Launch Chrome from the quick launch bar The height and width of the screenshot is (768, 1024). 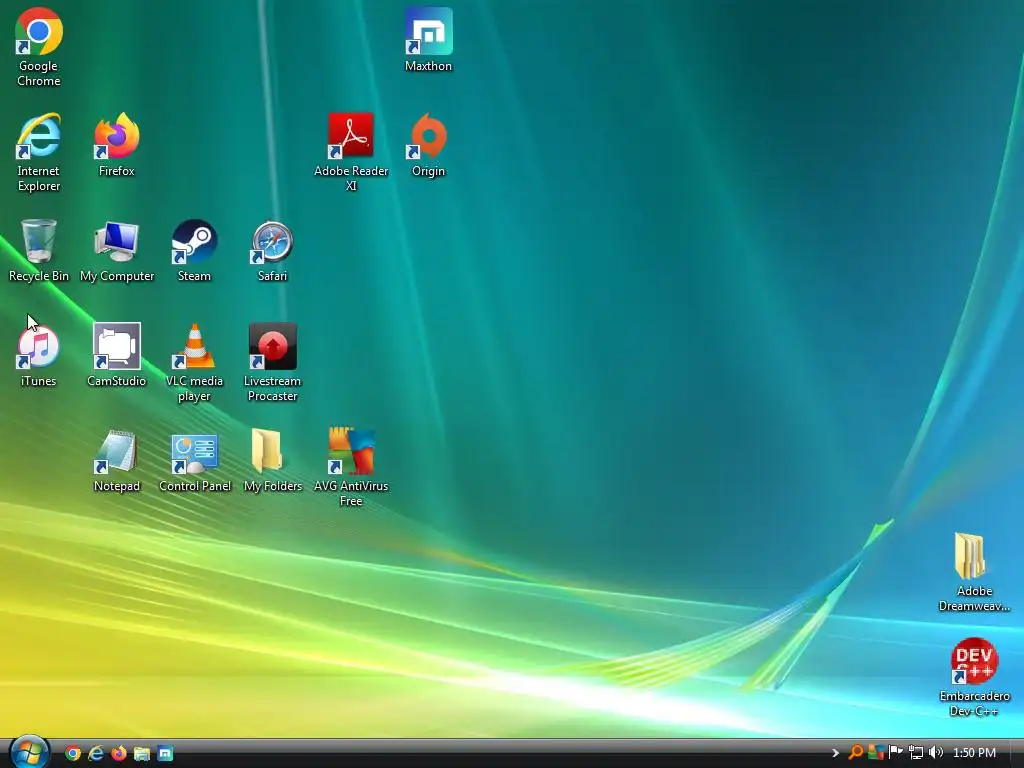click(73, 753)
